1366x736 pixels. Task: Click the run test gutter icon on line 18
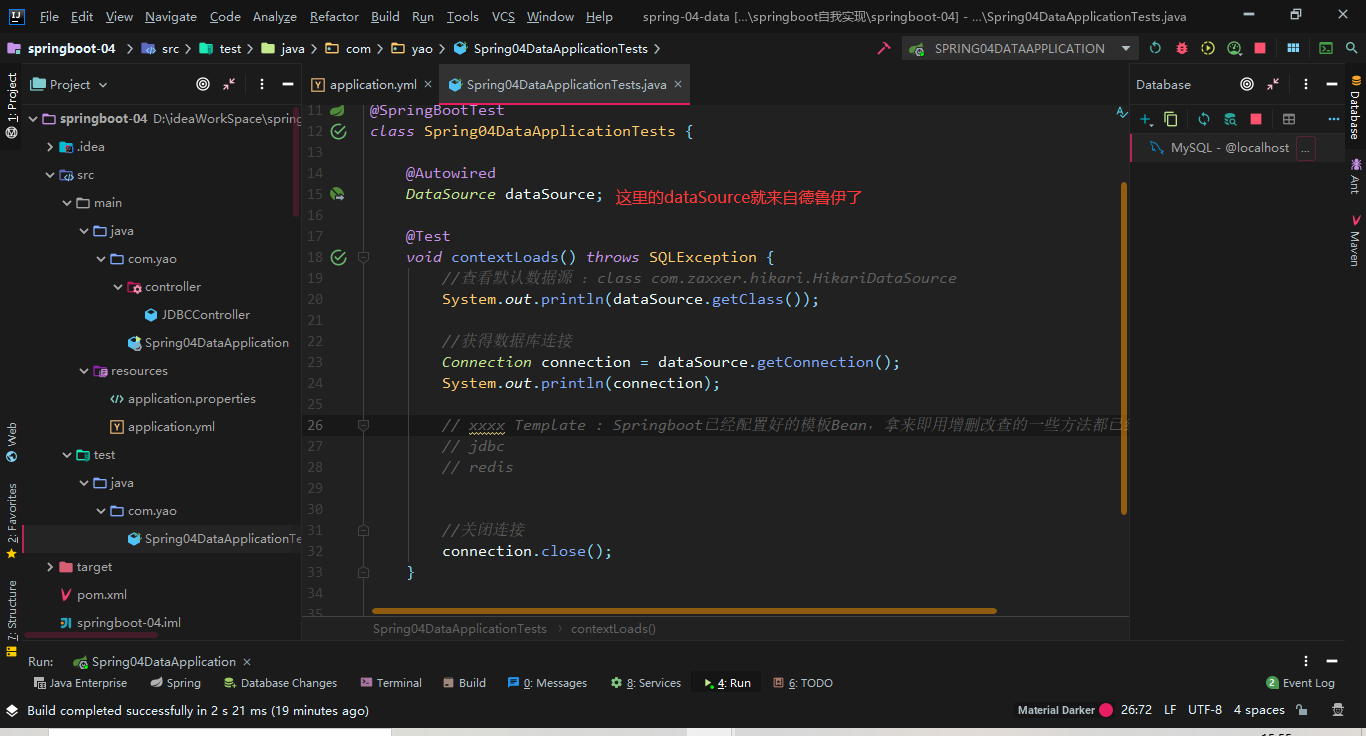338,257
